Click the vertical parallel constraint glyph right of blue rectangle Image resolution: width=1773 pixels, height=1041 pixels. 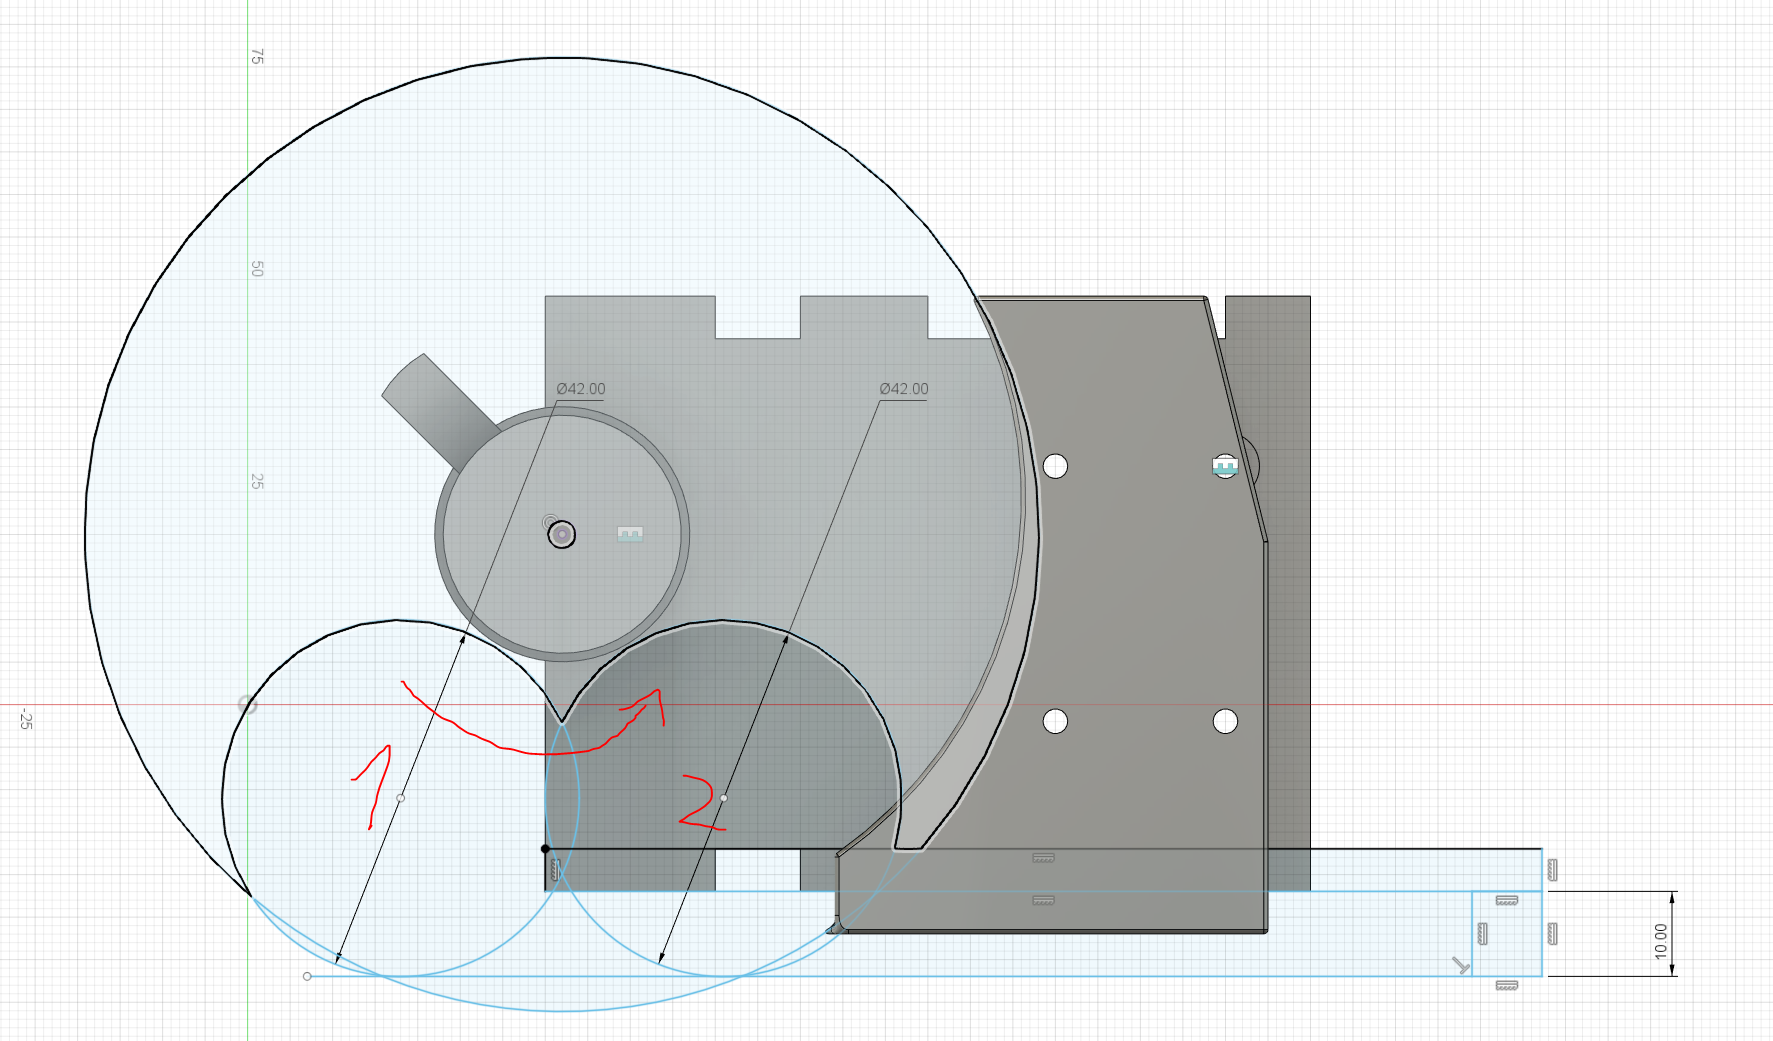point(1553,933)
